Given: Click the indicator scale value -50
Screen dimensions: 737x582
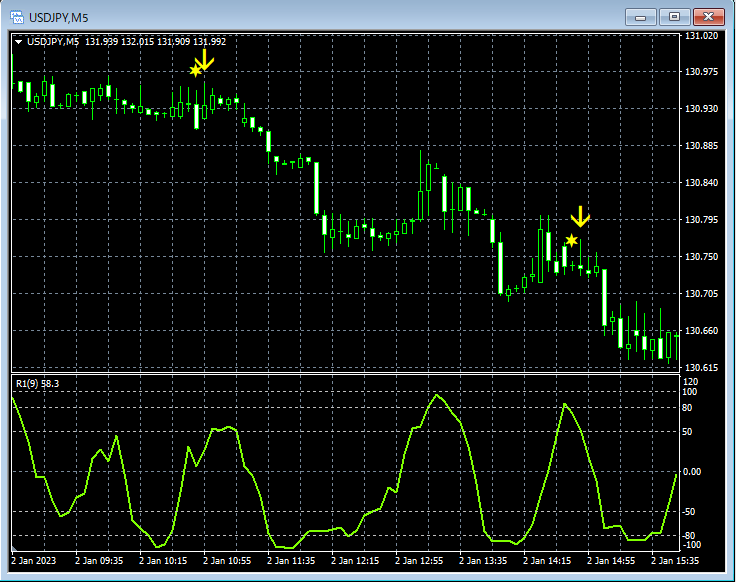Looking at the screenshot, I should click(688, 512).
